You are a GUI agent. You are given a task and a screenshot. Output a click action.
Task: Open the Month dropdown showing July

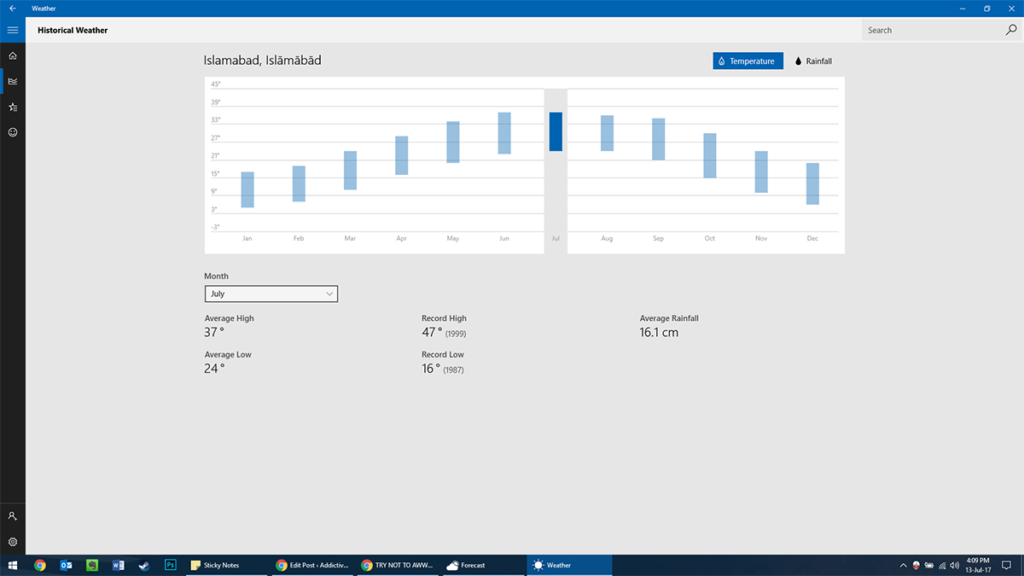coord(270,293)
